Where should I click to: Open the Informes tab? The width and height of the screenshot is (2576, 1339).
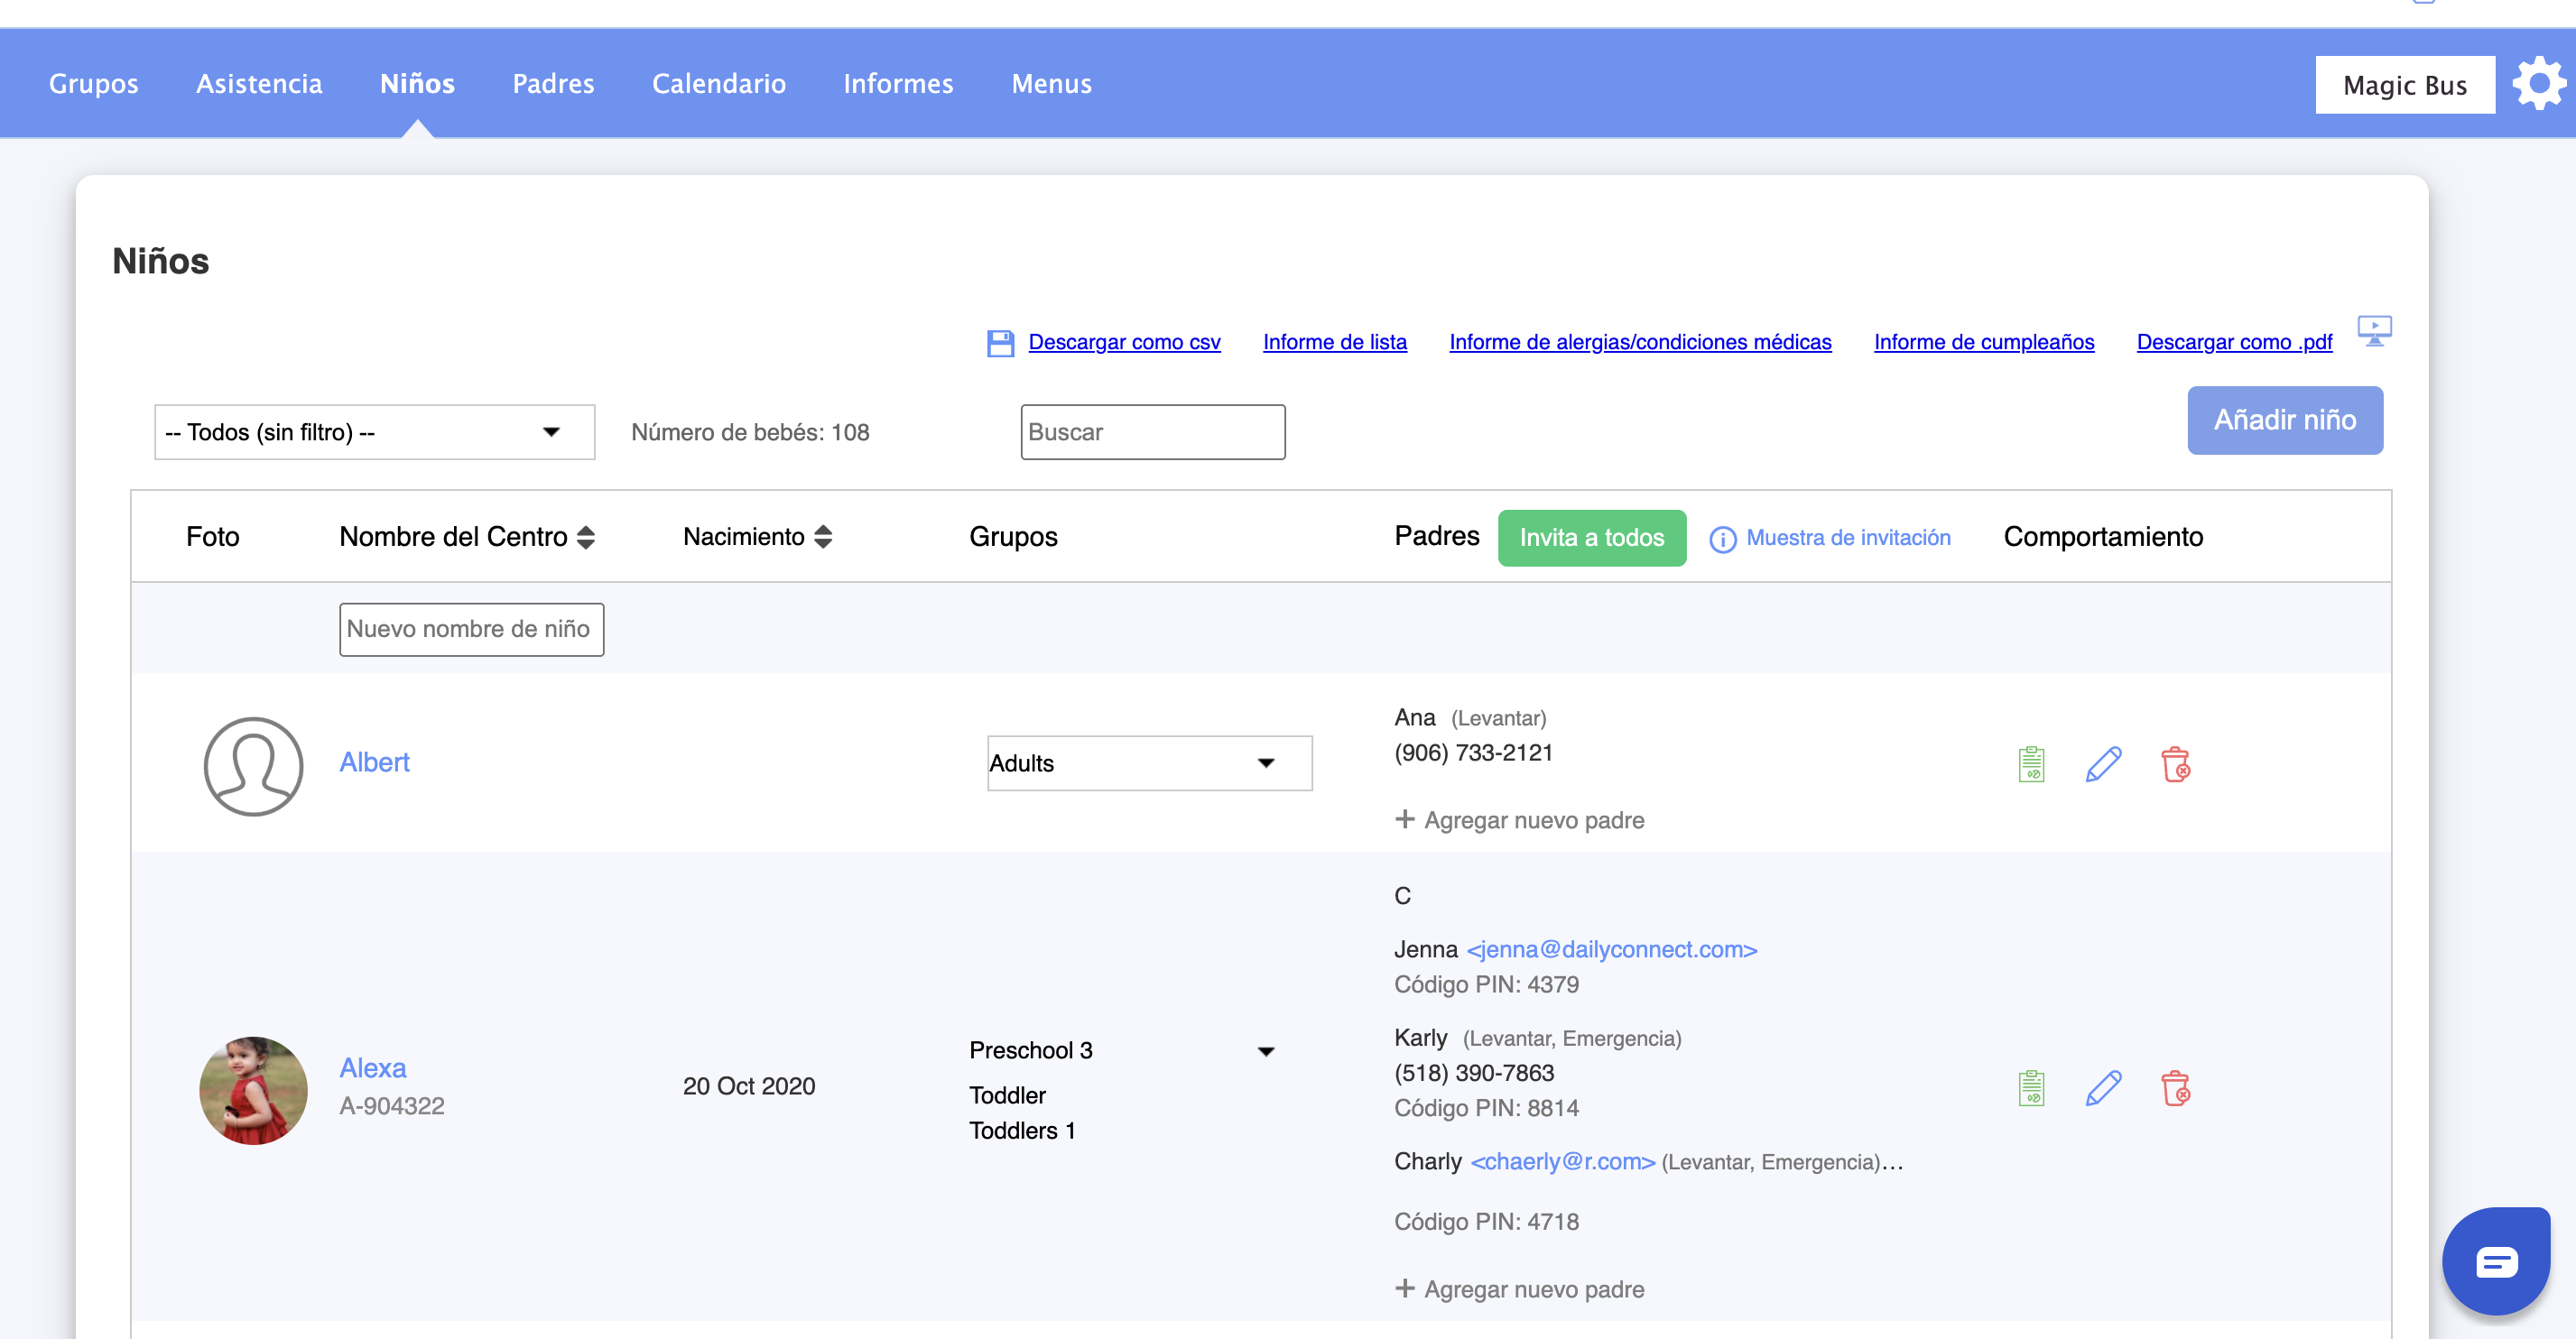point(898,84)
